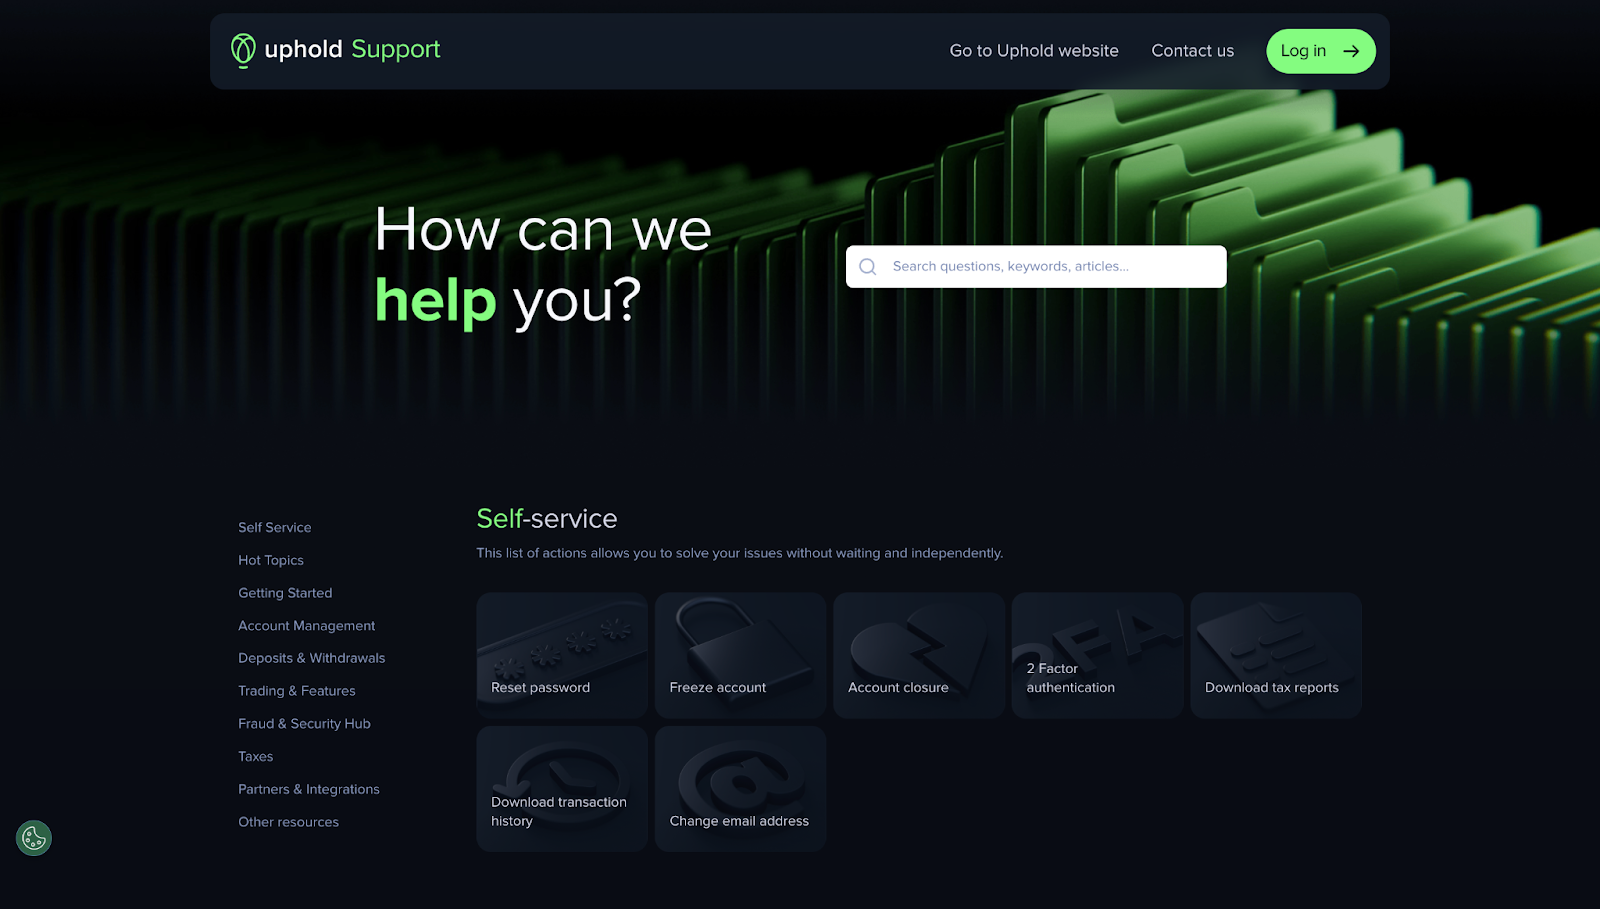Select Hot Topics in the sidebar
This screenshot has height=909, width=1600.
coord(271,560)
